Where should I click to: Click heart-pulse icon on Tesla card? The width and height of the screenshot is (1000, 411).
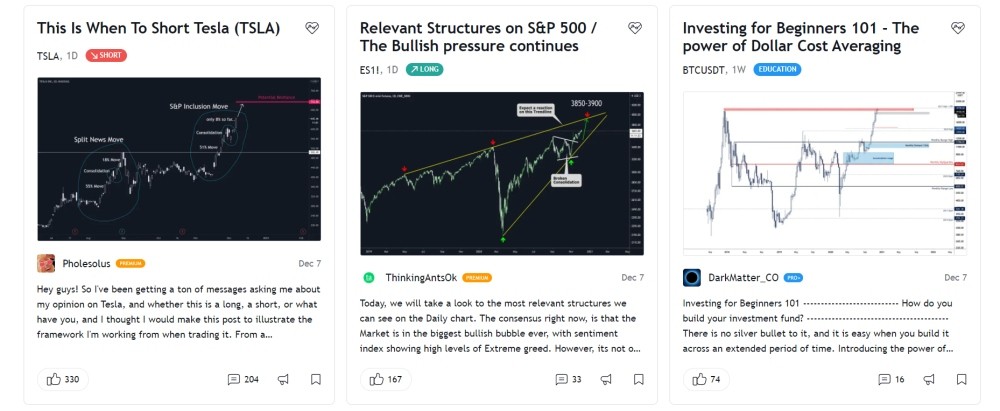(312, 27)
